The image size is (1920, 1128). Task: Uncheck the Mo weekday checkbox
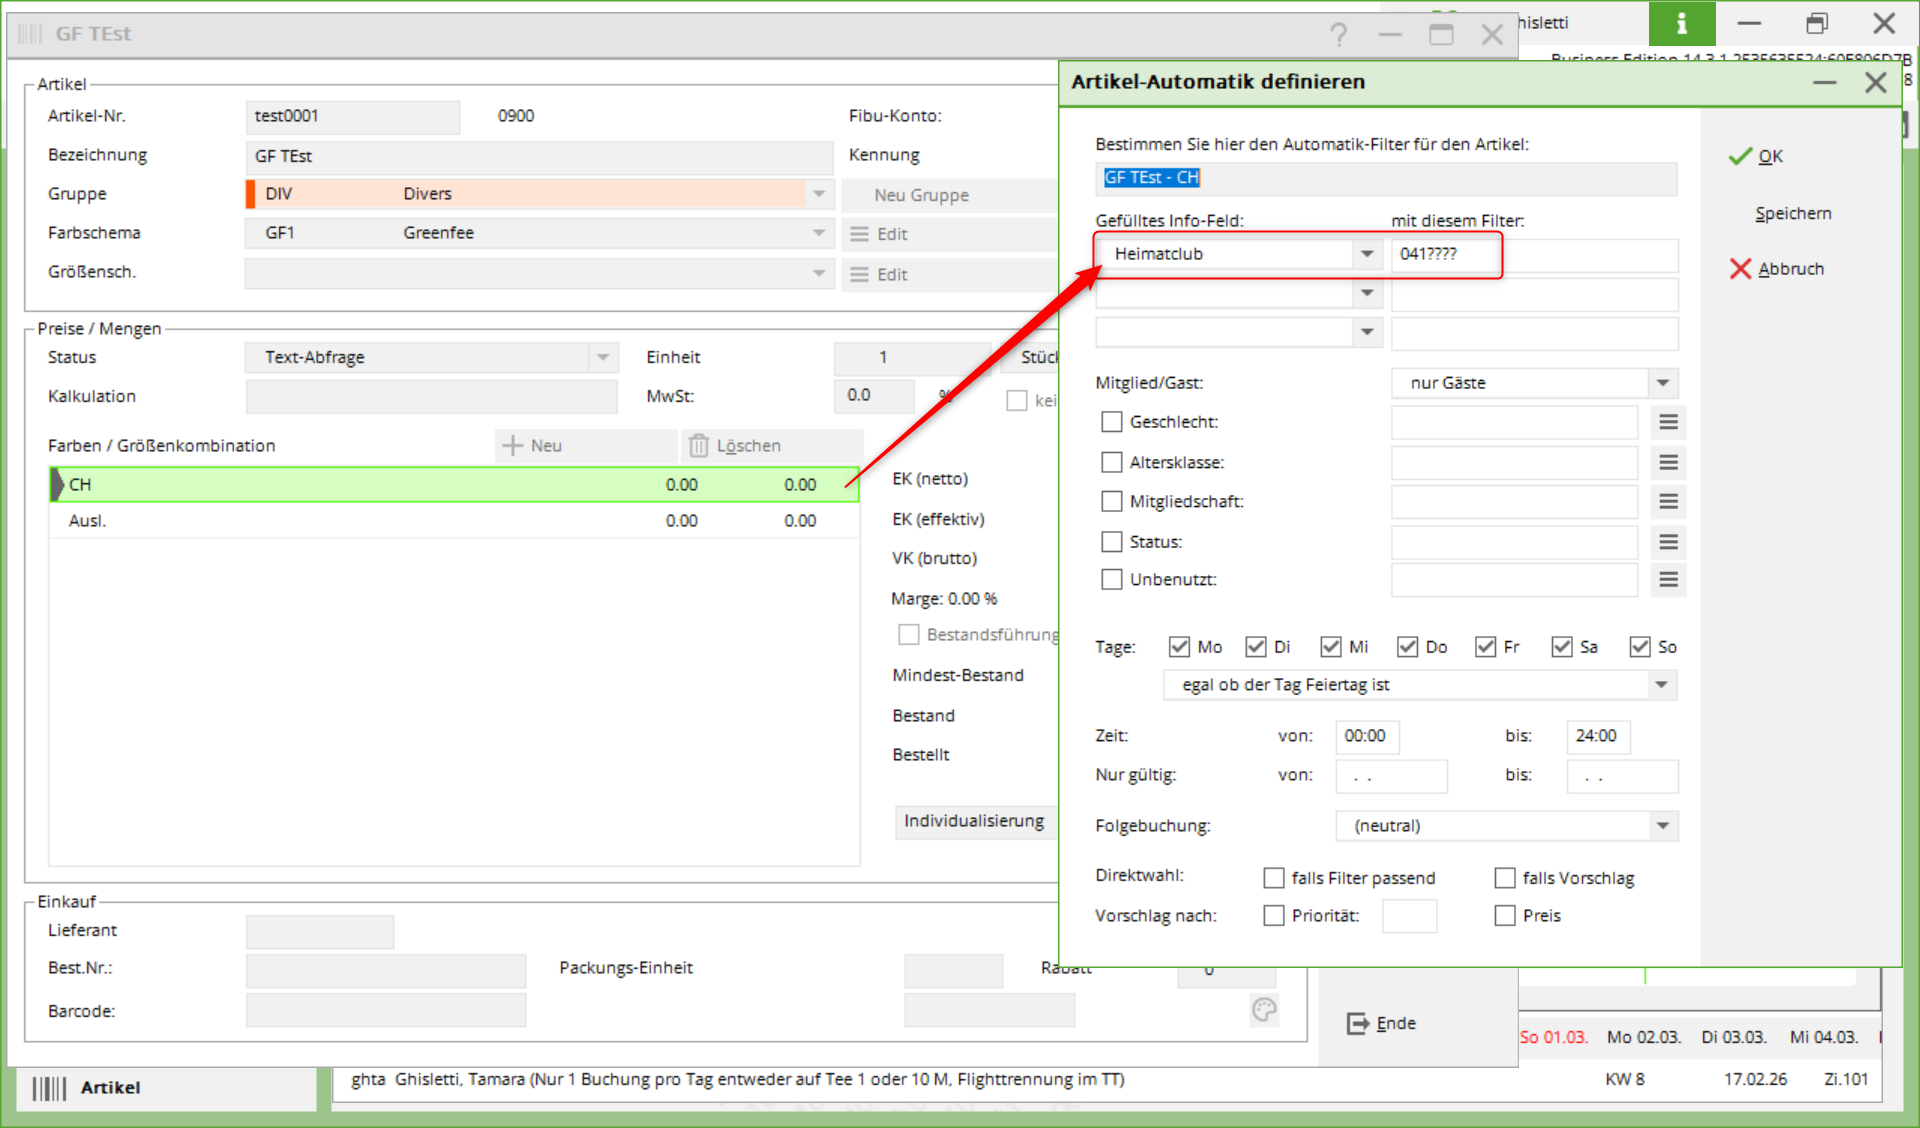click(1179, 647)
